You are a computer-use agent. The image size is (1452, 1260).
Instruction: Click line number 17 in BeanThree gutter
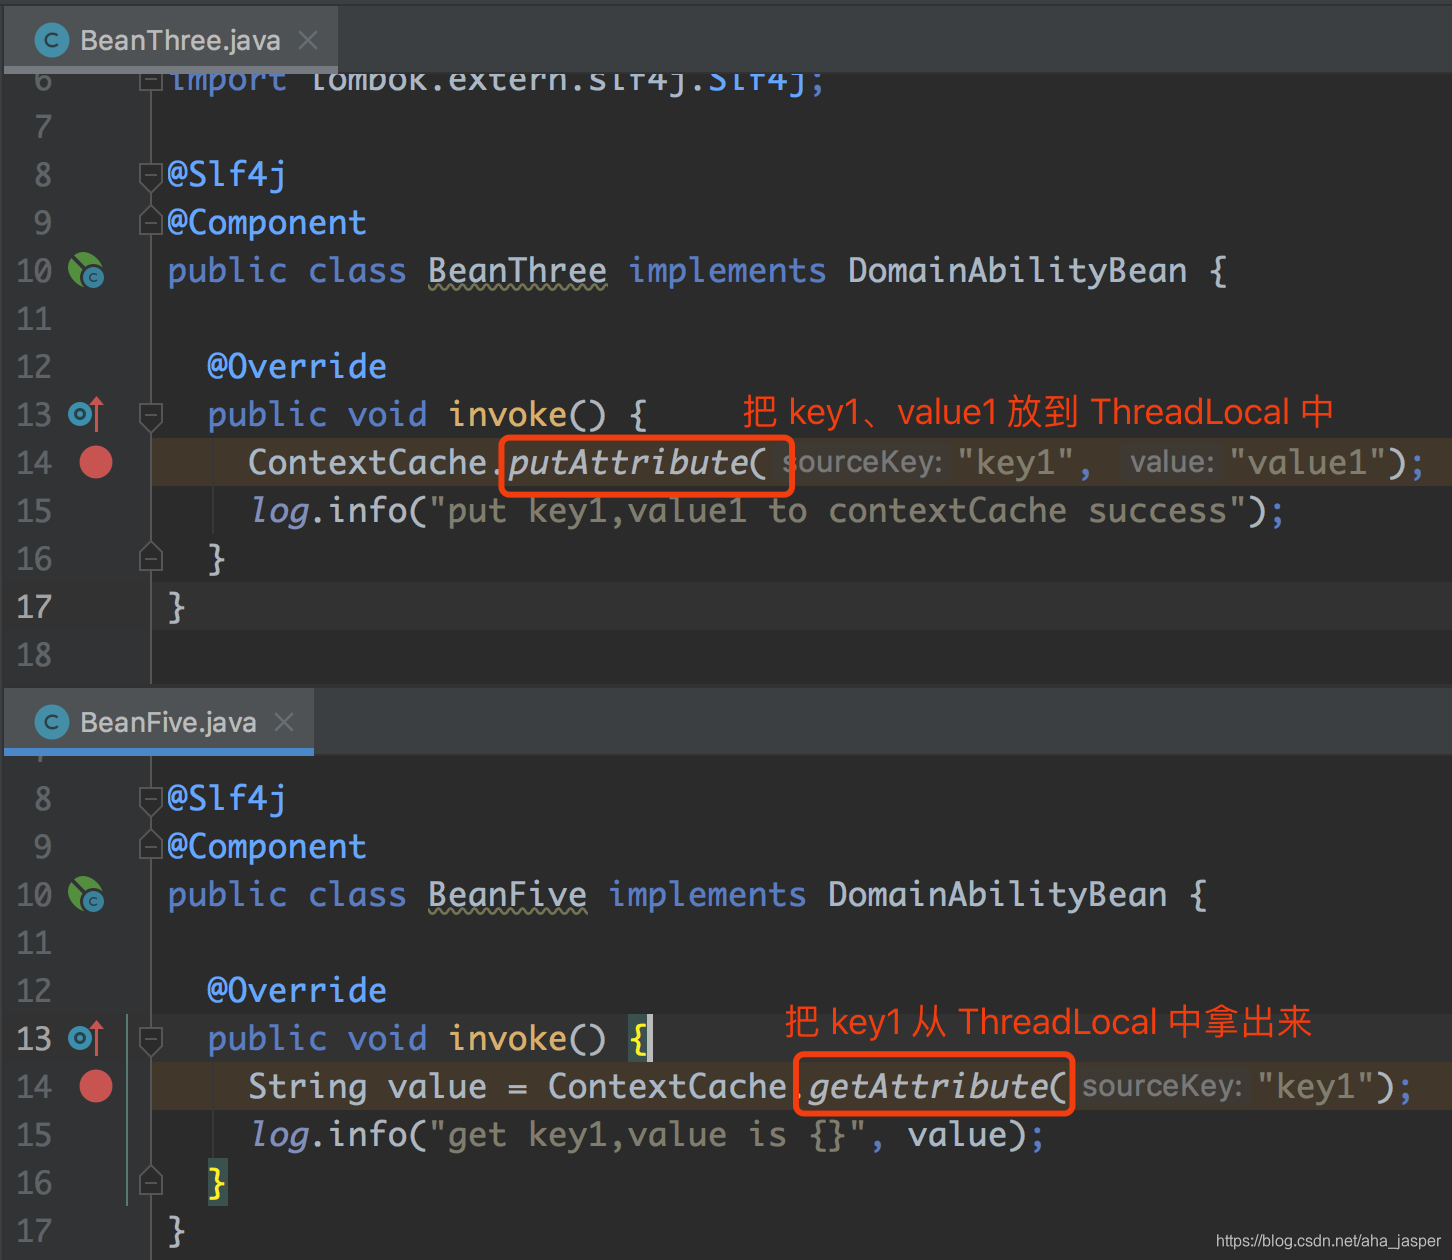click(34, 607)
